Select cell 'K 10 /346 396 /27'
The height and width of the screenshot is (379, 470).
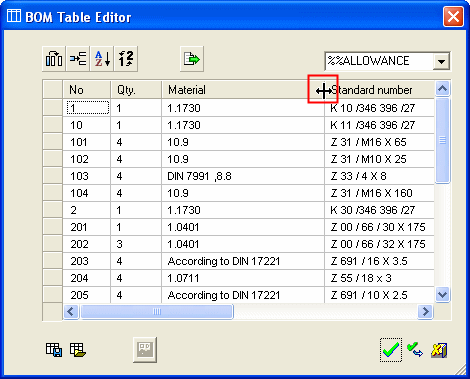(379, 108)
